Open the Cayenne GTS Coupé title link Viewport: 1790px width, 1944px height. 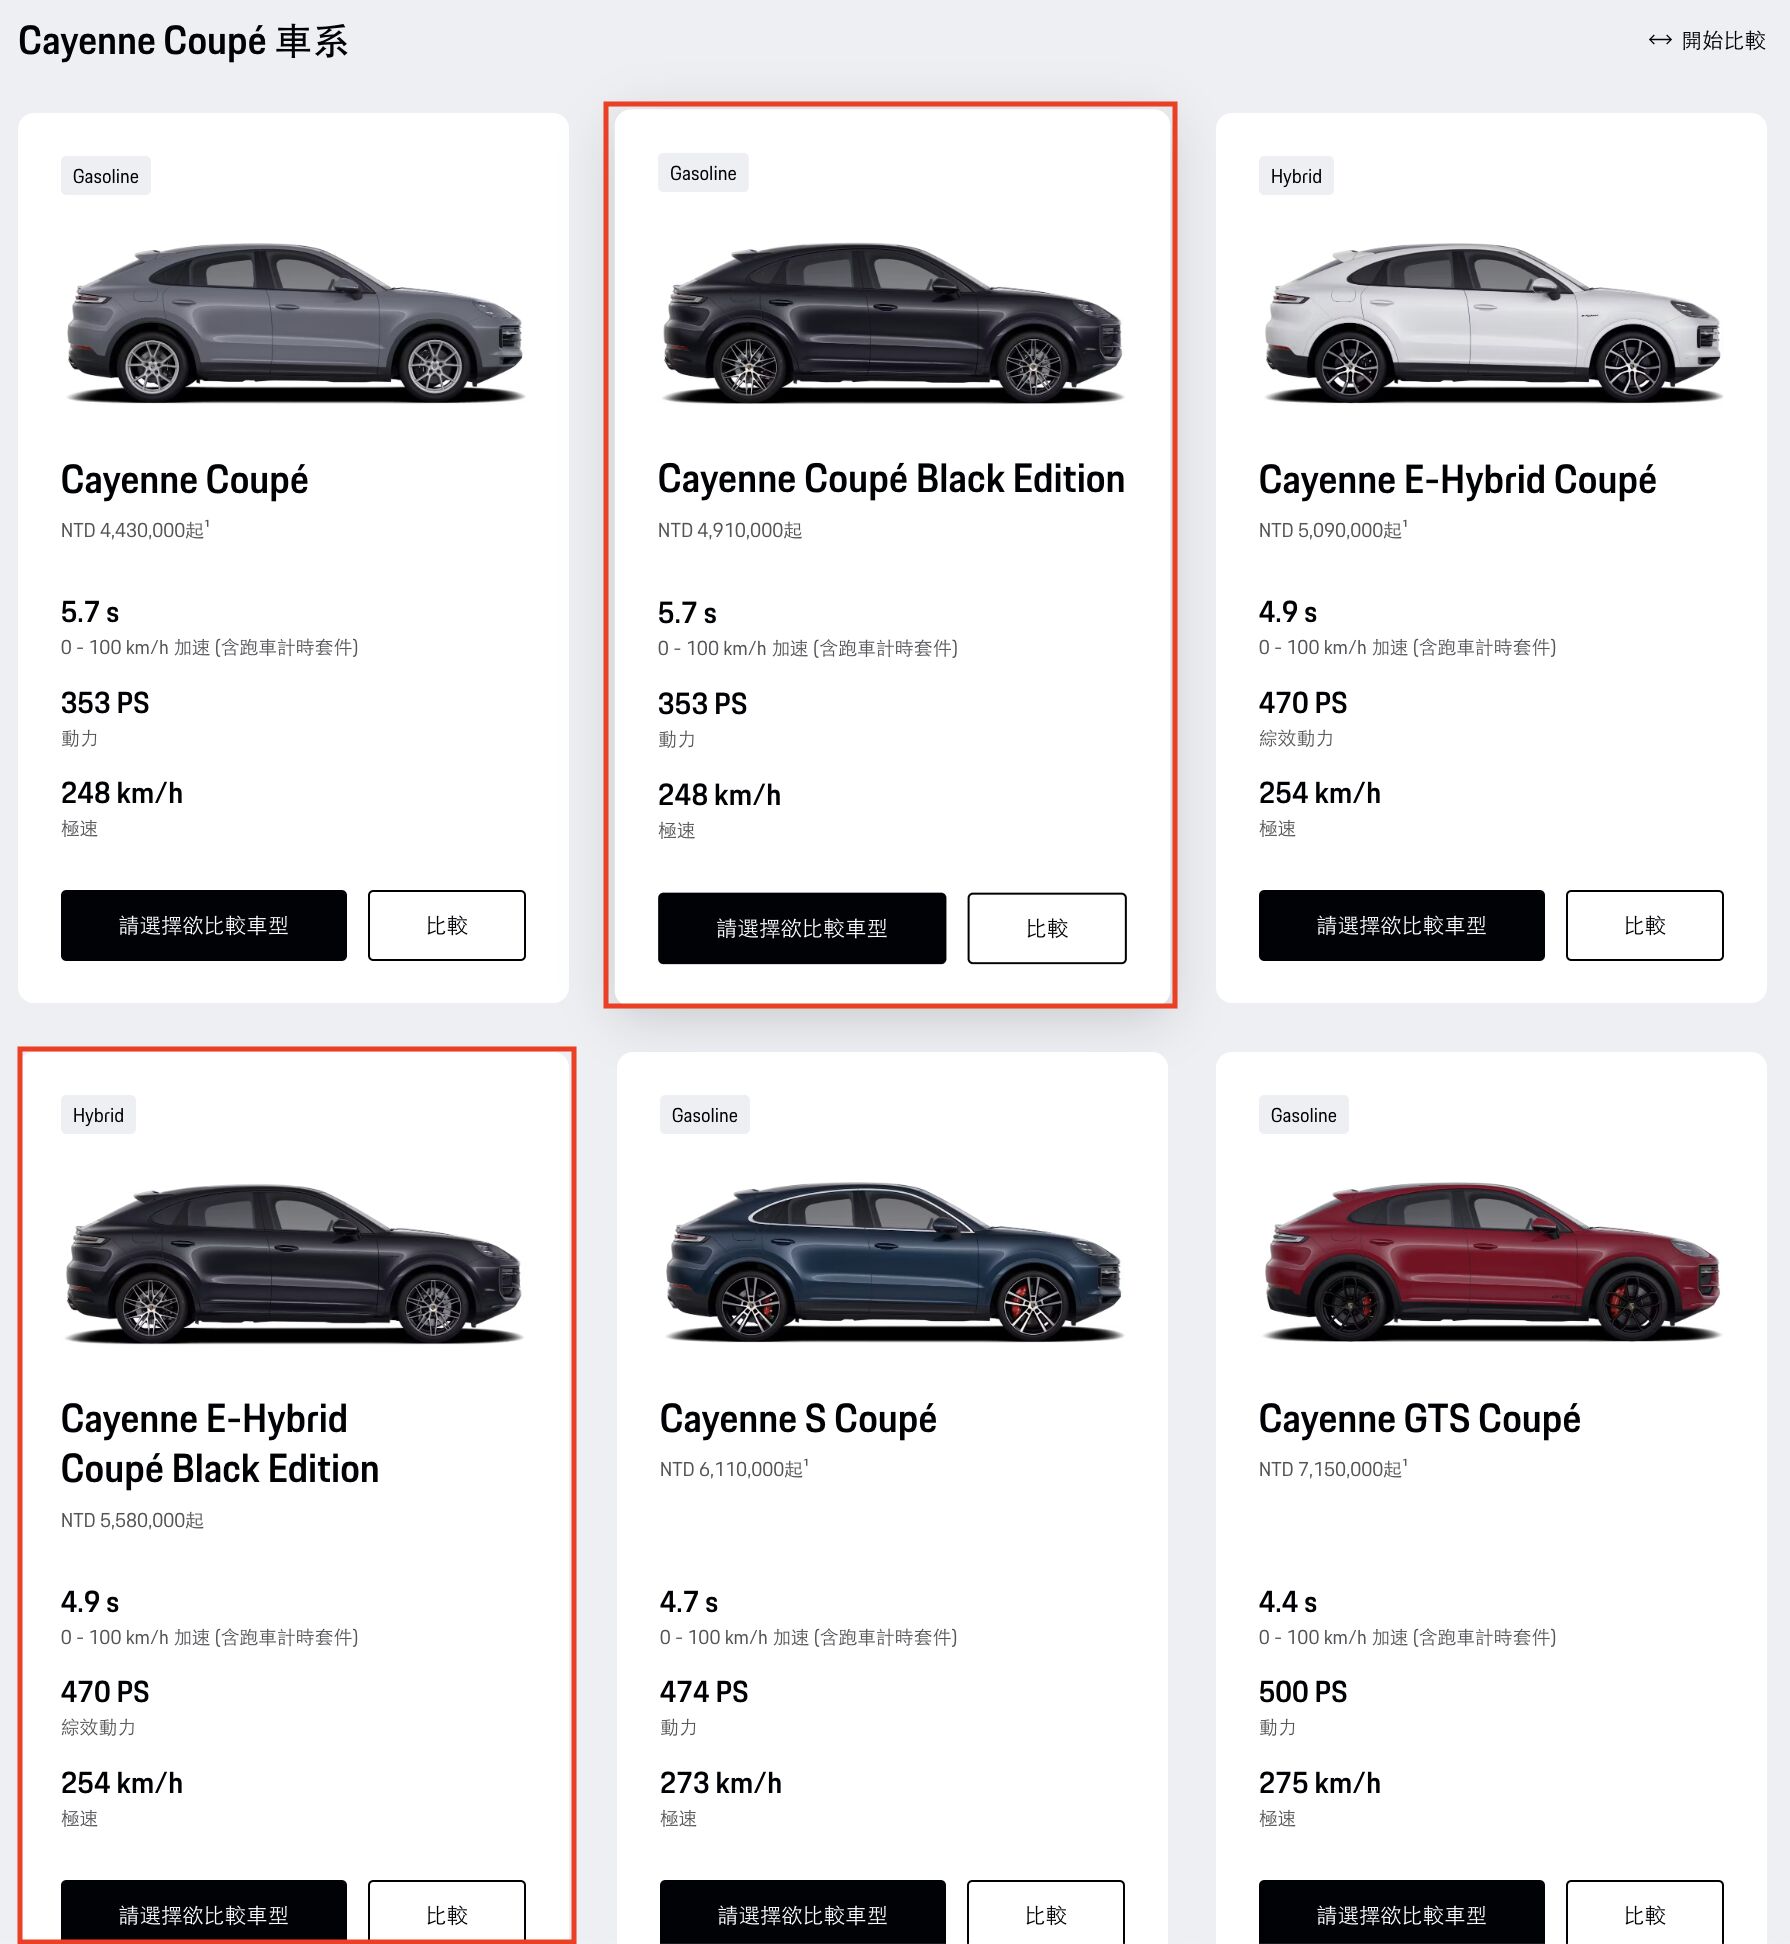click(1419, 1419)
